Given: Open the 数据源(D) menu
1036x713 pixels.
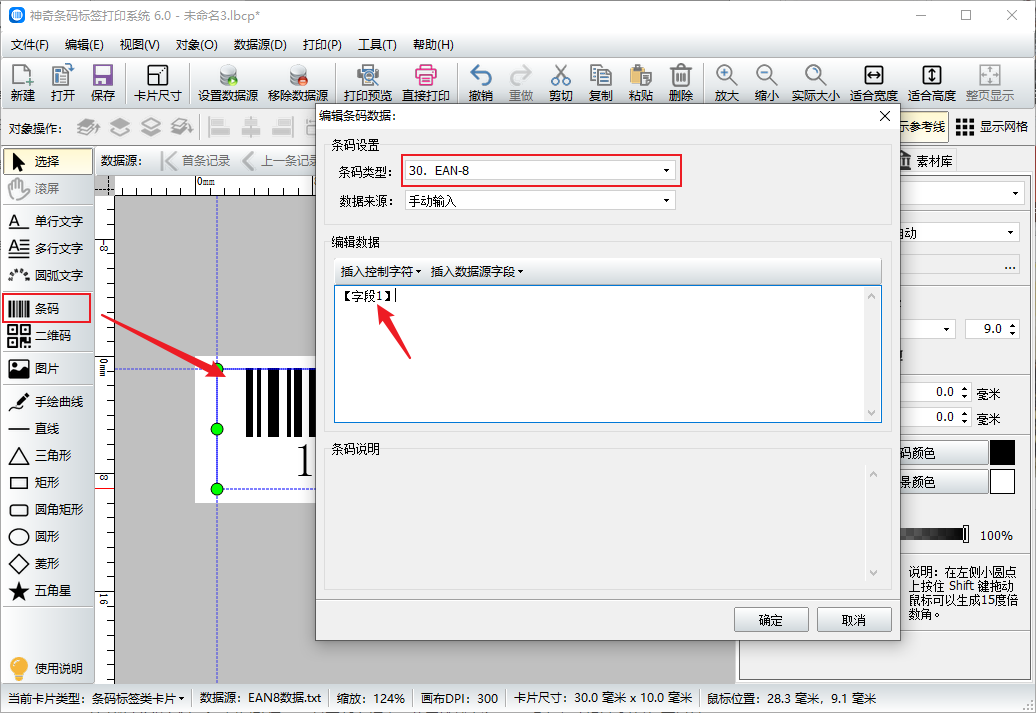Looking at the screenshot, I should click(x=260, y=45).
